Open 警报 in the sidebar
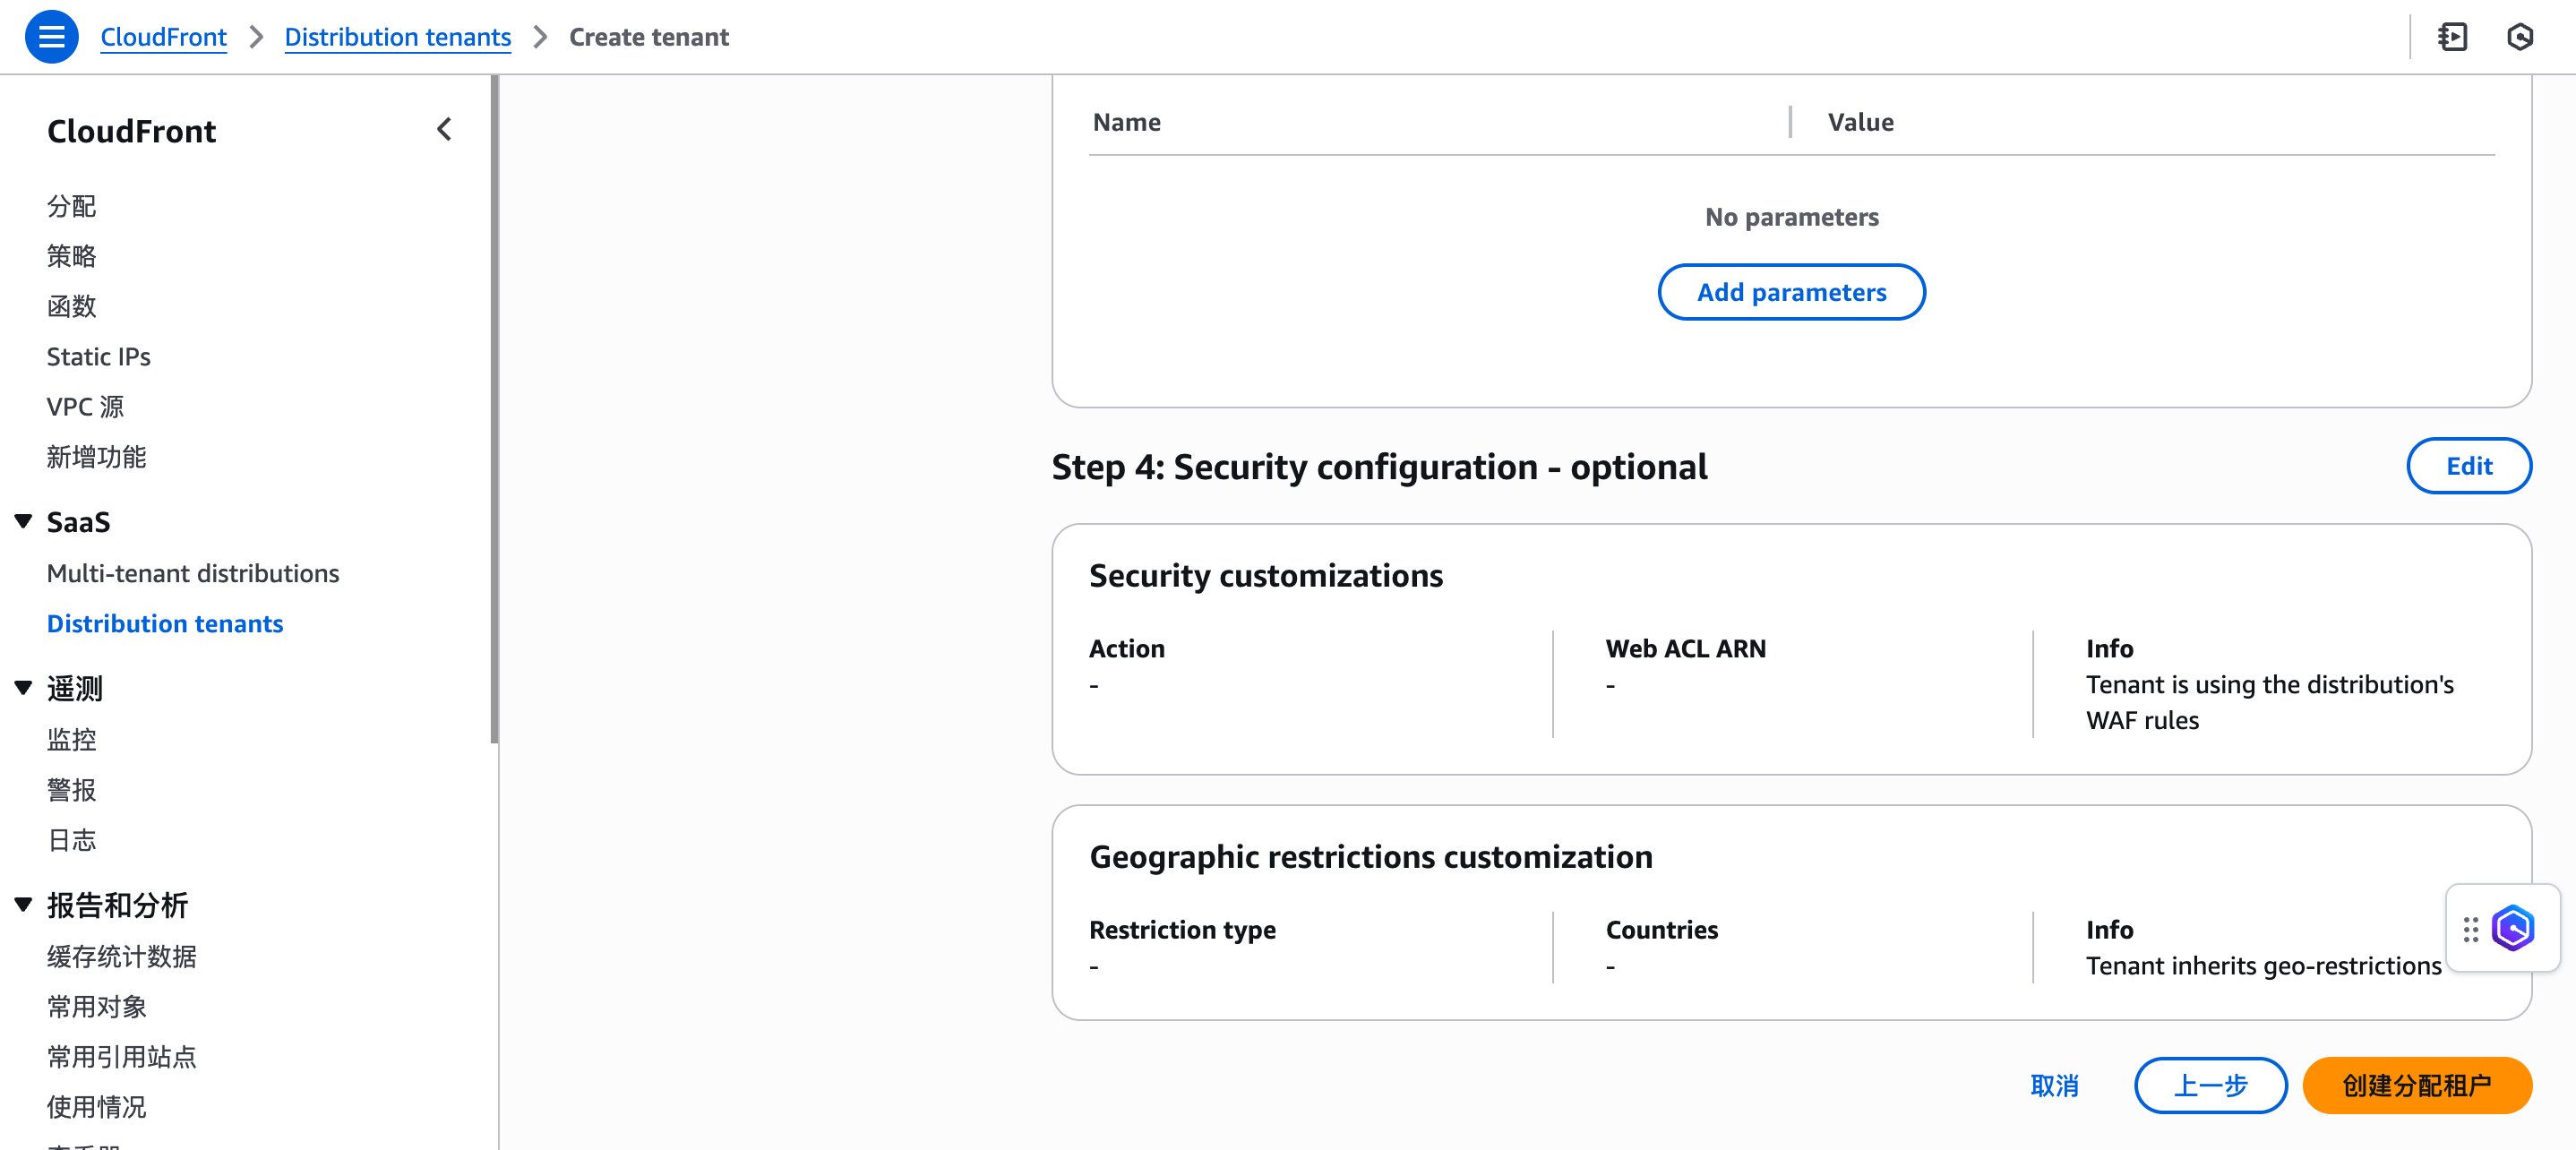Screen dimensions: 2576x1150 point(72,790)
